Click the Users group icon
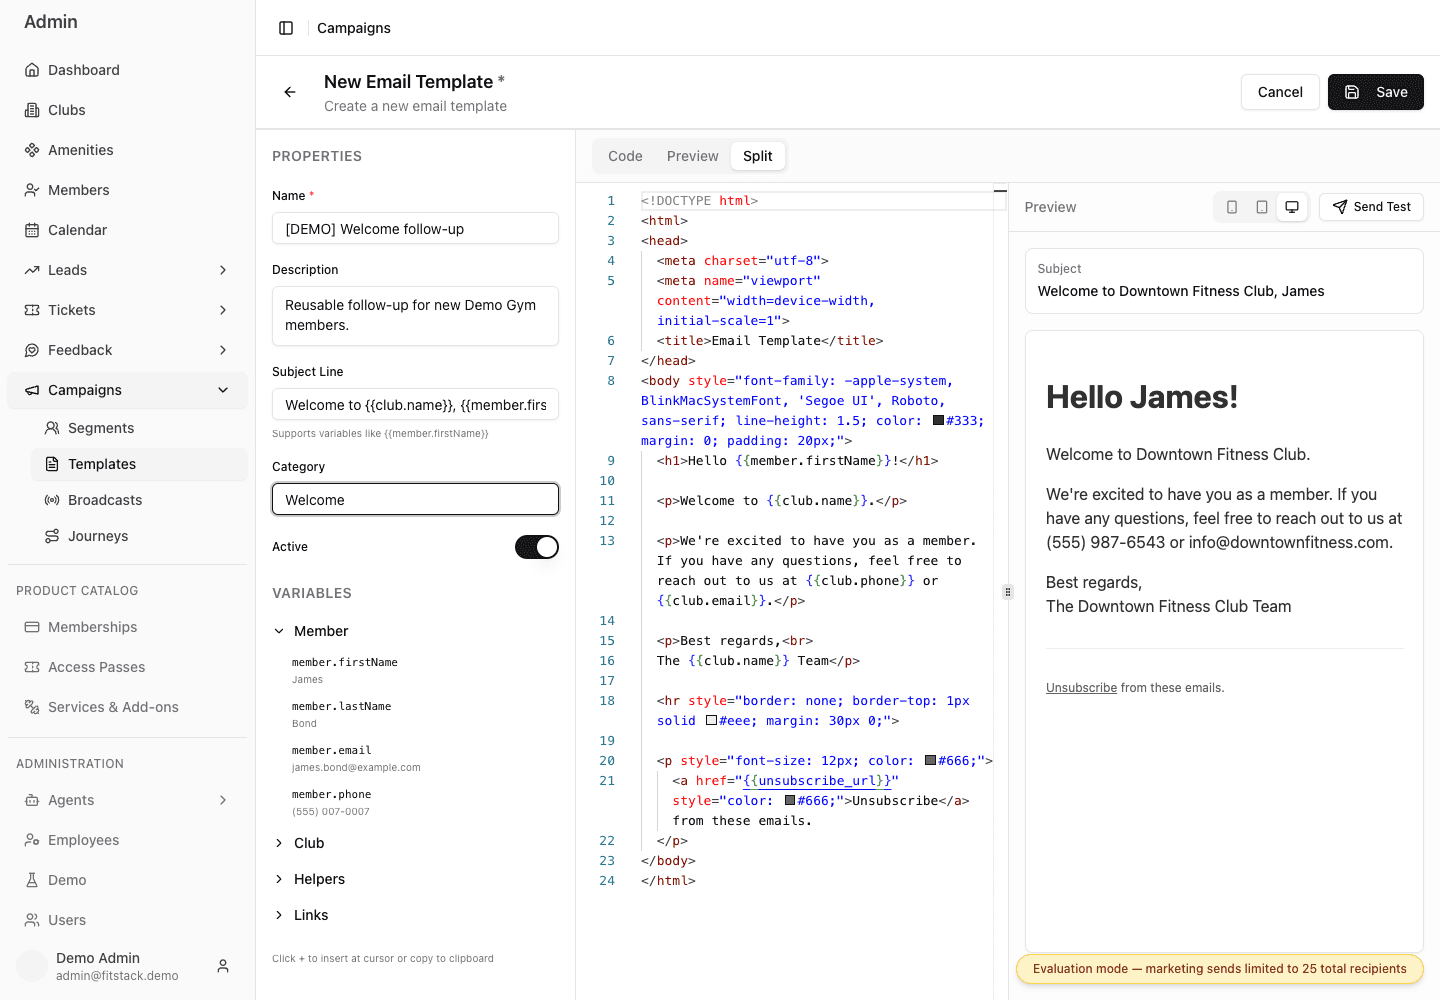The height and width of the screenshot is (1000, 1440). (32, 920)
